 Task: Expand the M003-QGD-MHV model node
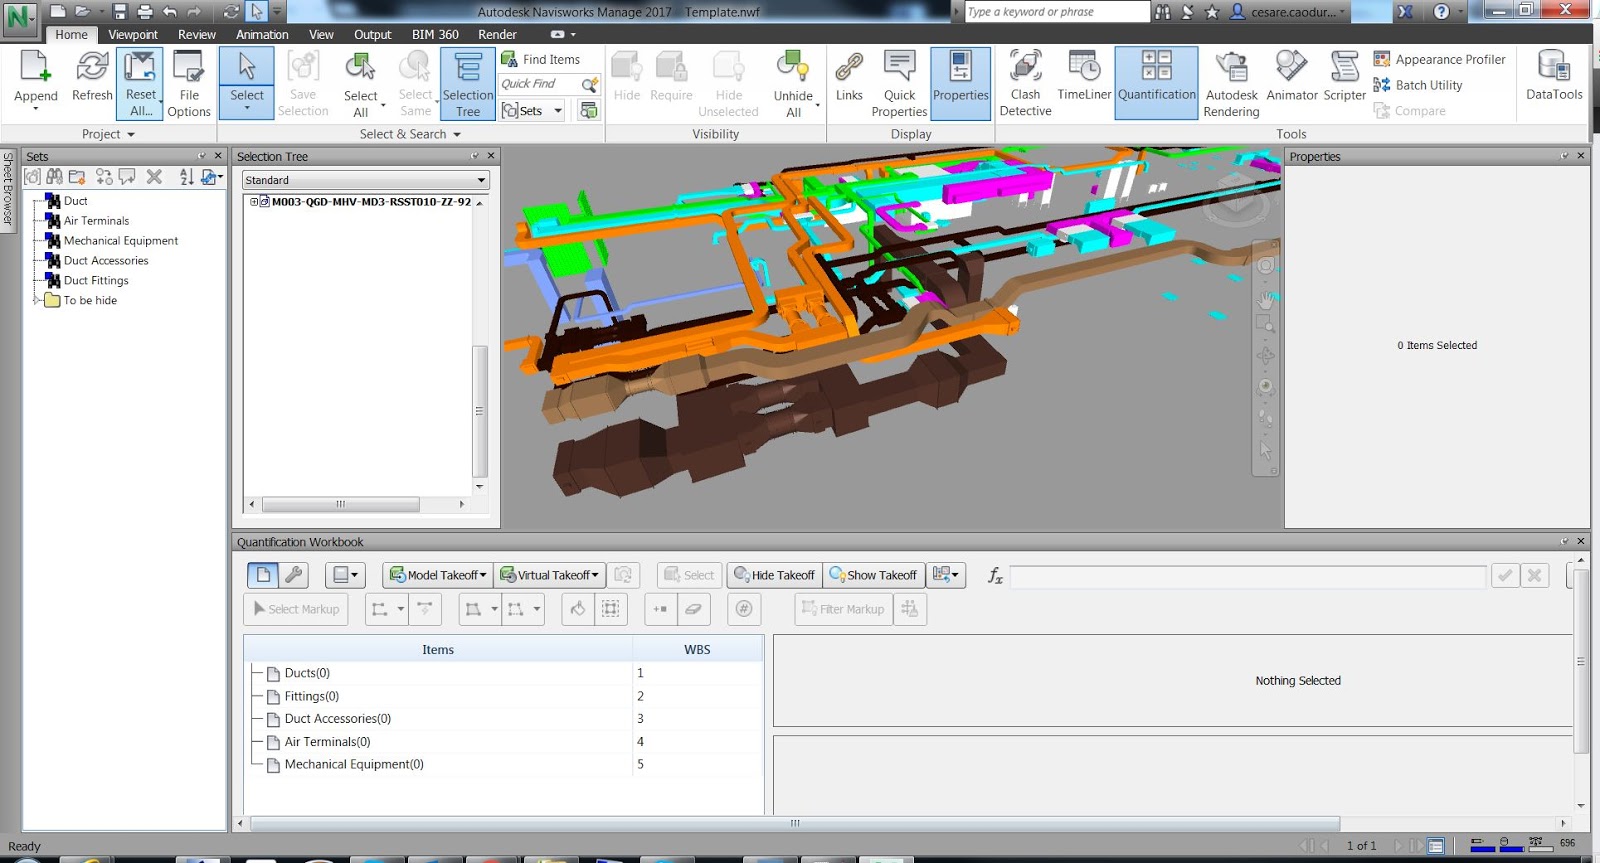(x=254, y=202)
